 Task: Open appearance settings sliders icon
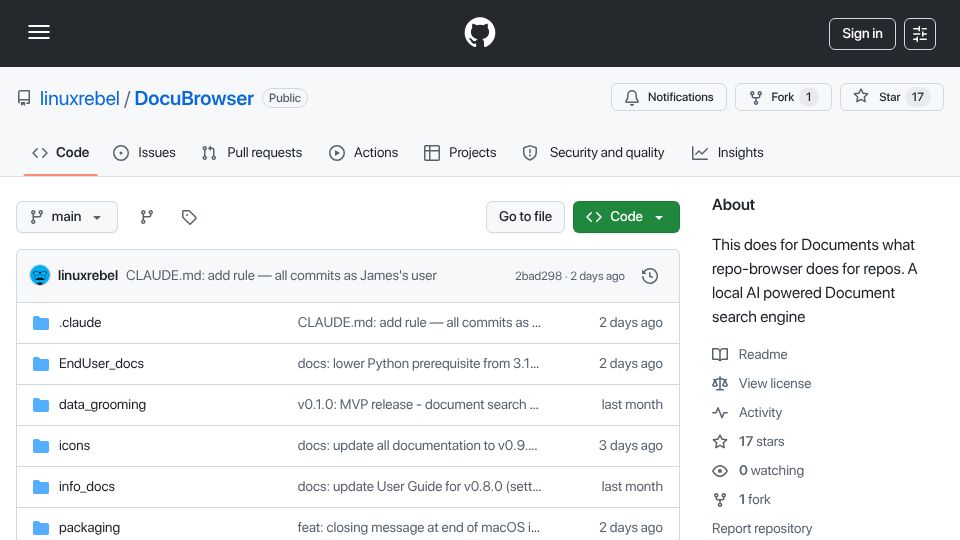pos(920,34)
